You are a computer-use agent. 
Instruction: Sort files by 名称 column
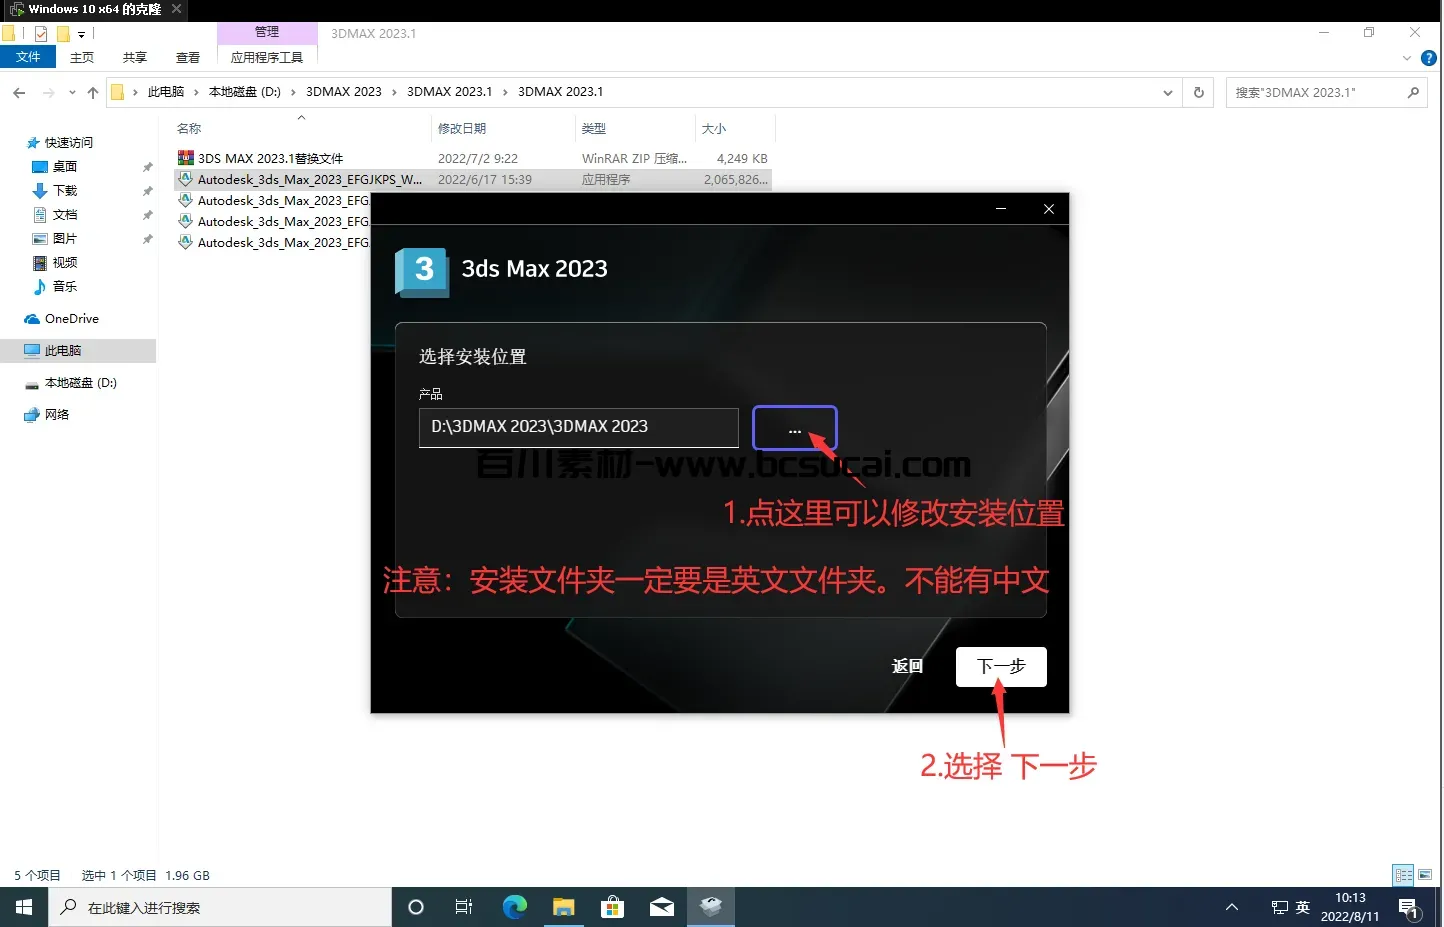tap(189, 128)
